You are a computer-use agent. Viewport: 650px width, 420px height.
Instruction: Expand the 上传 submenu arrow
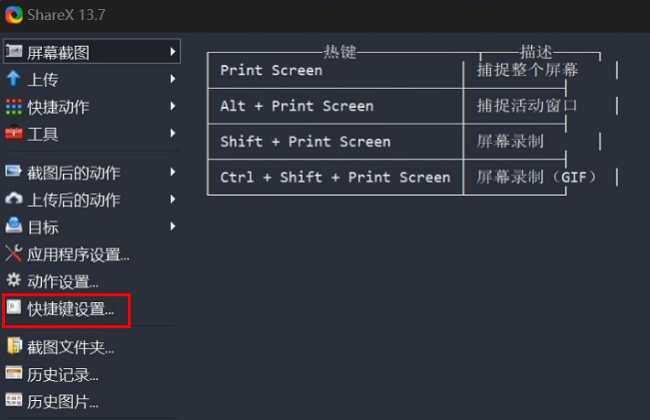(173, 79)
